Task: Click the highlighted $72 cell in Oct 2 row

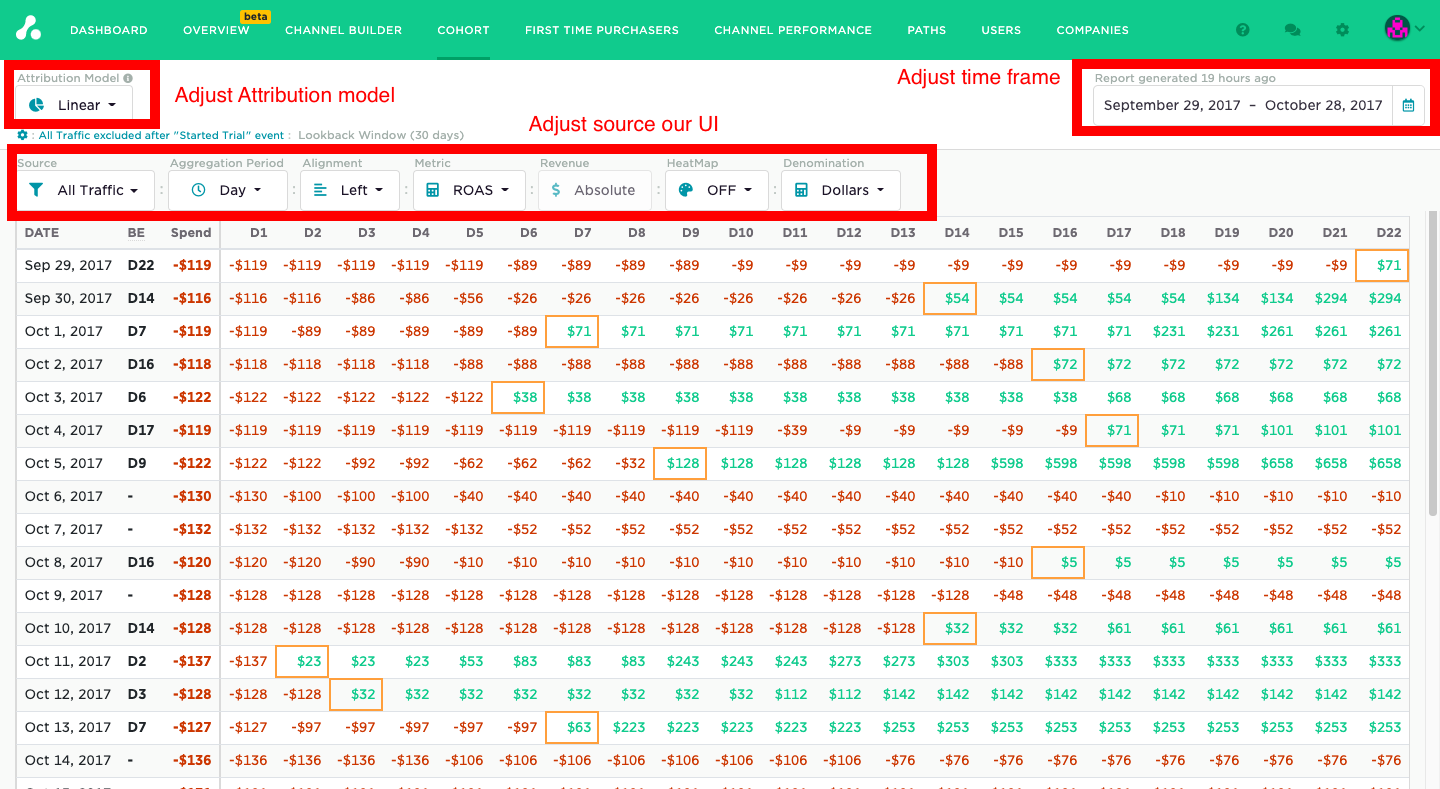Action: [1058, 364]
